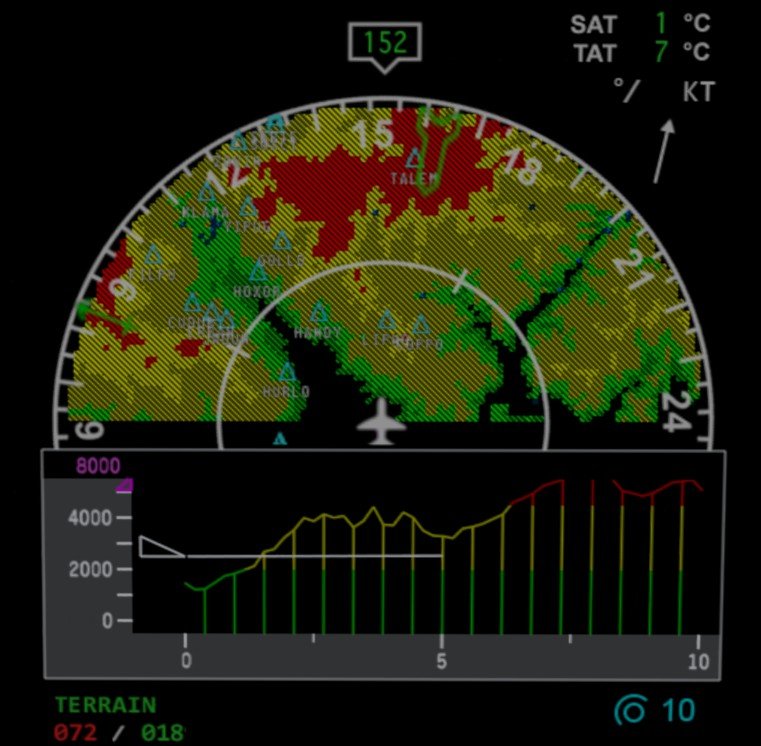
Task: Select the HOXOR waypoint triangle
Action: [x=258, y=271]
